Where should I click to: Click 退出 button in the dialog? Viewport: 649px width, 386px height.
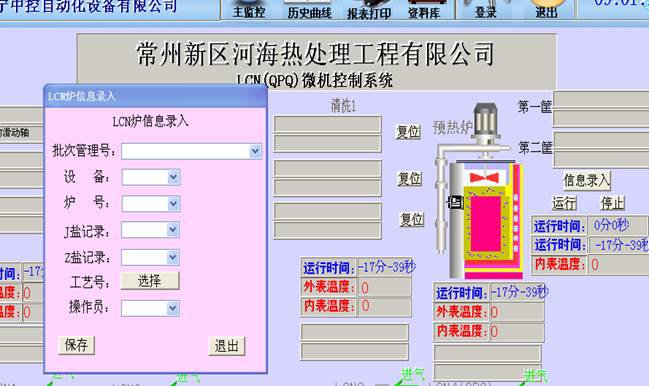[226, 346]
